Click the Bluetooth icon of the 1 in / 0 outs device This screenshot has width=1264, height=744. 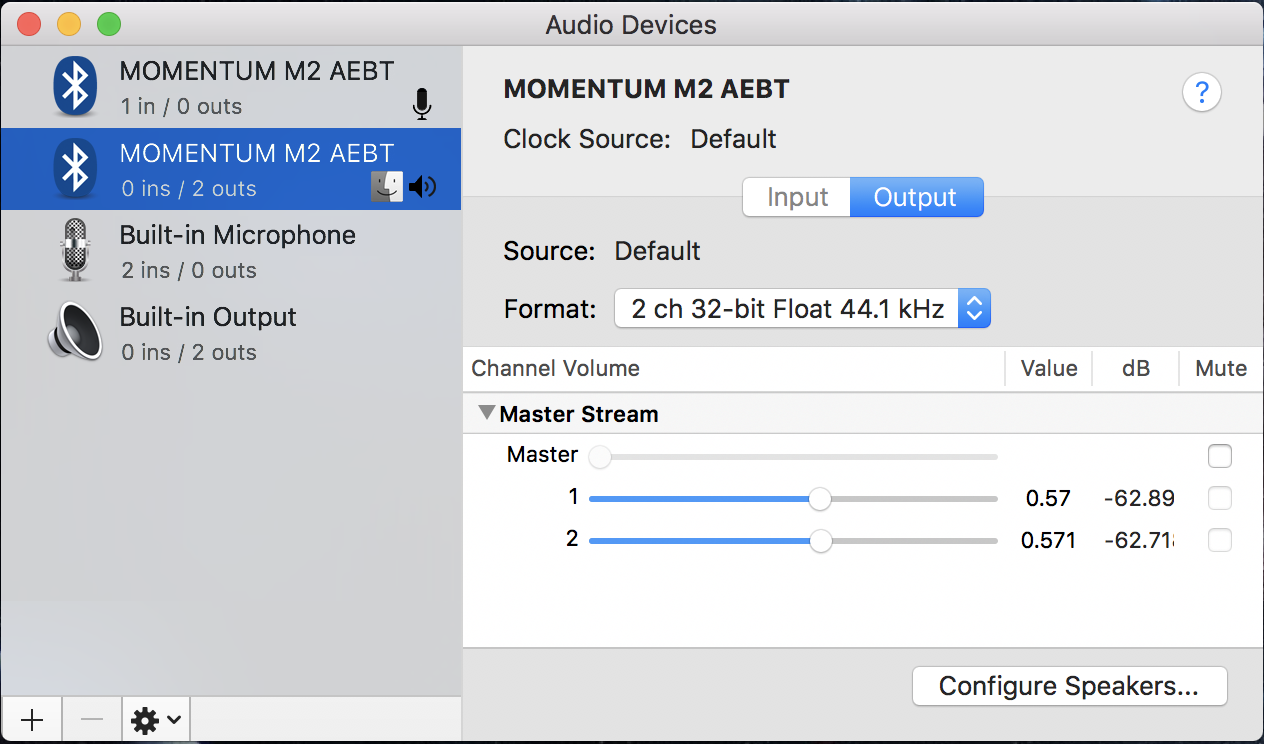tap(75, 87)
